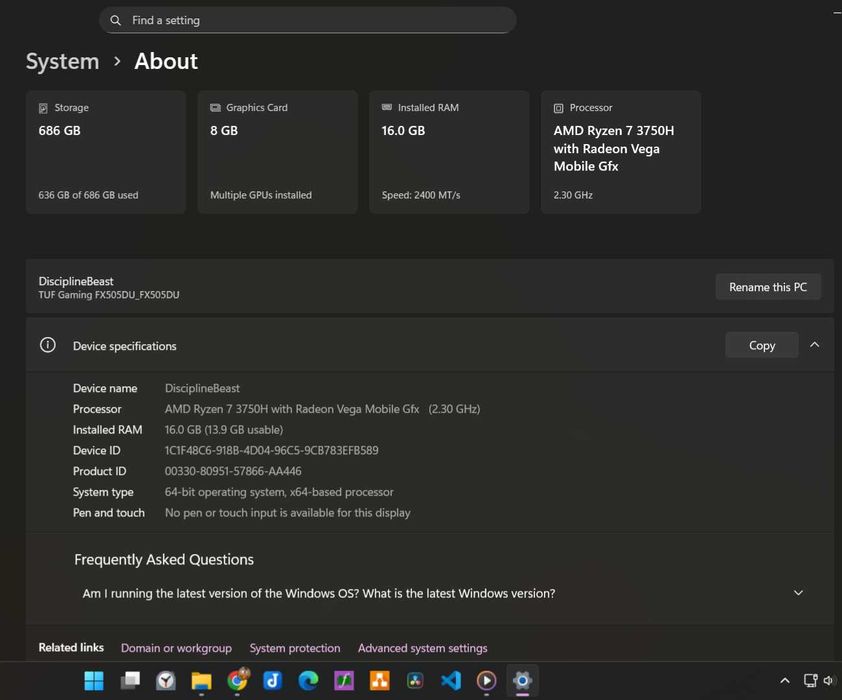This screenshot has height=700, width=842.
Task: Collapse the Device specifications section
Action: click(815, 345)
